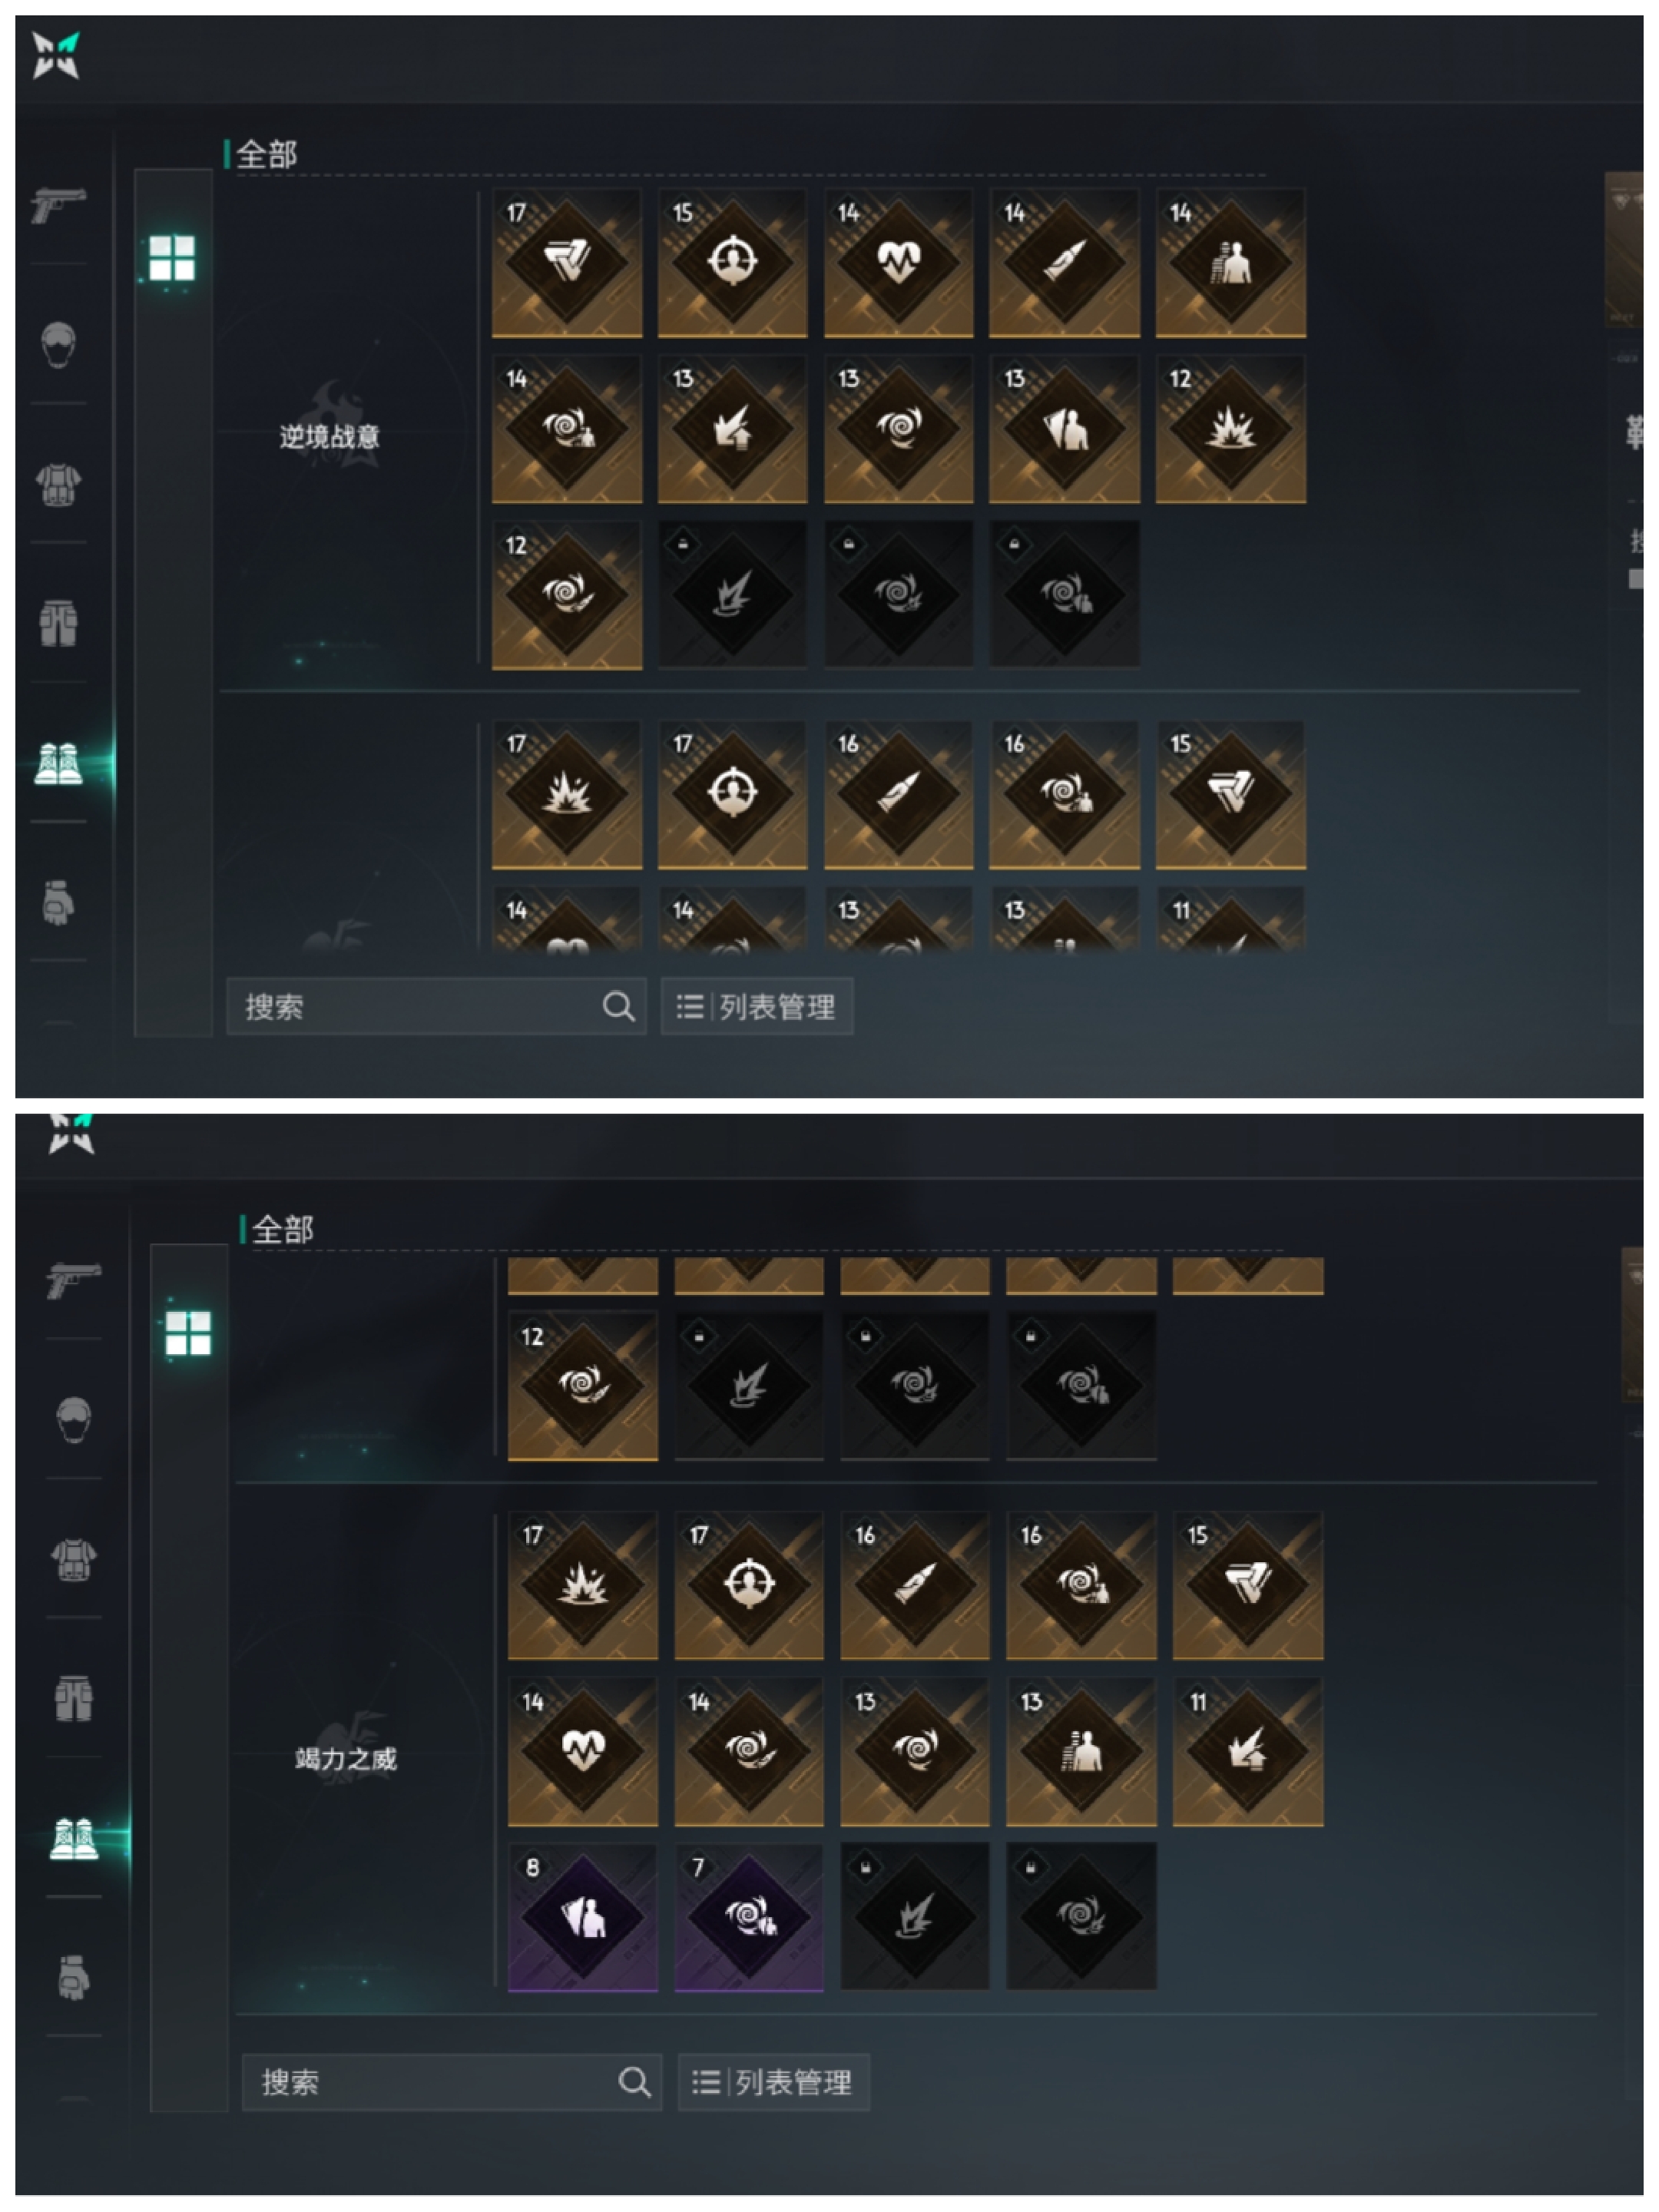Select the highlighted boots category in top sidebar
This screenshot has height=2212, width=1659.
point(58,763)
